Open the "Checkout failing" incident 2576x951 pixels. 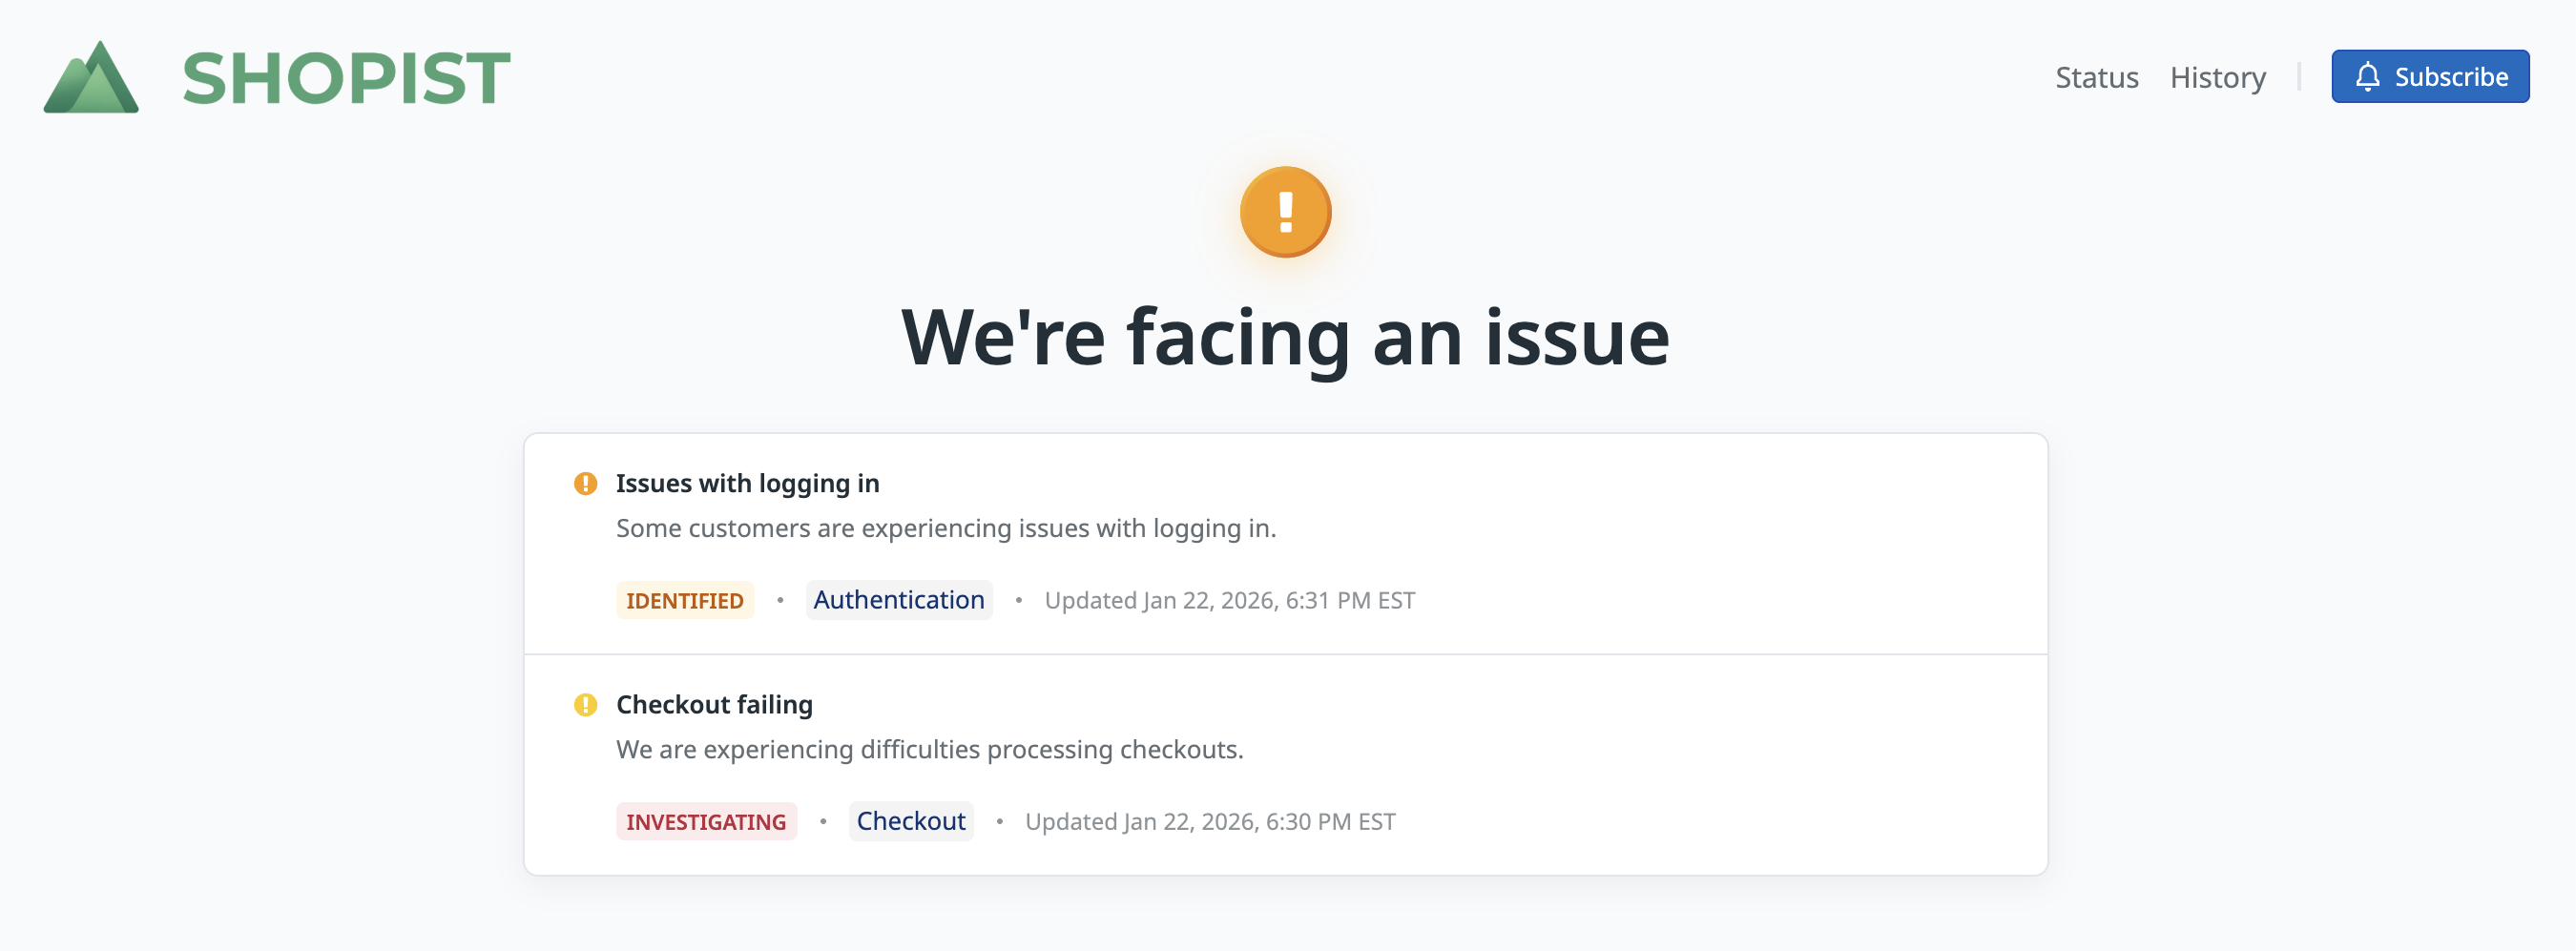pos(714,705)
